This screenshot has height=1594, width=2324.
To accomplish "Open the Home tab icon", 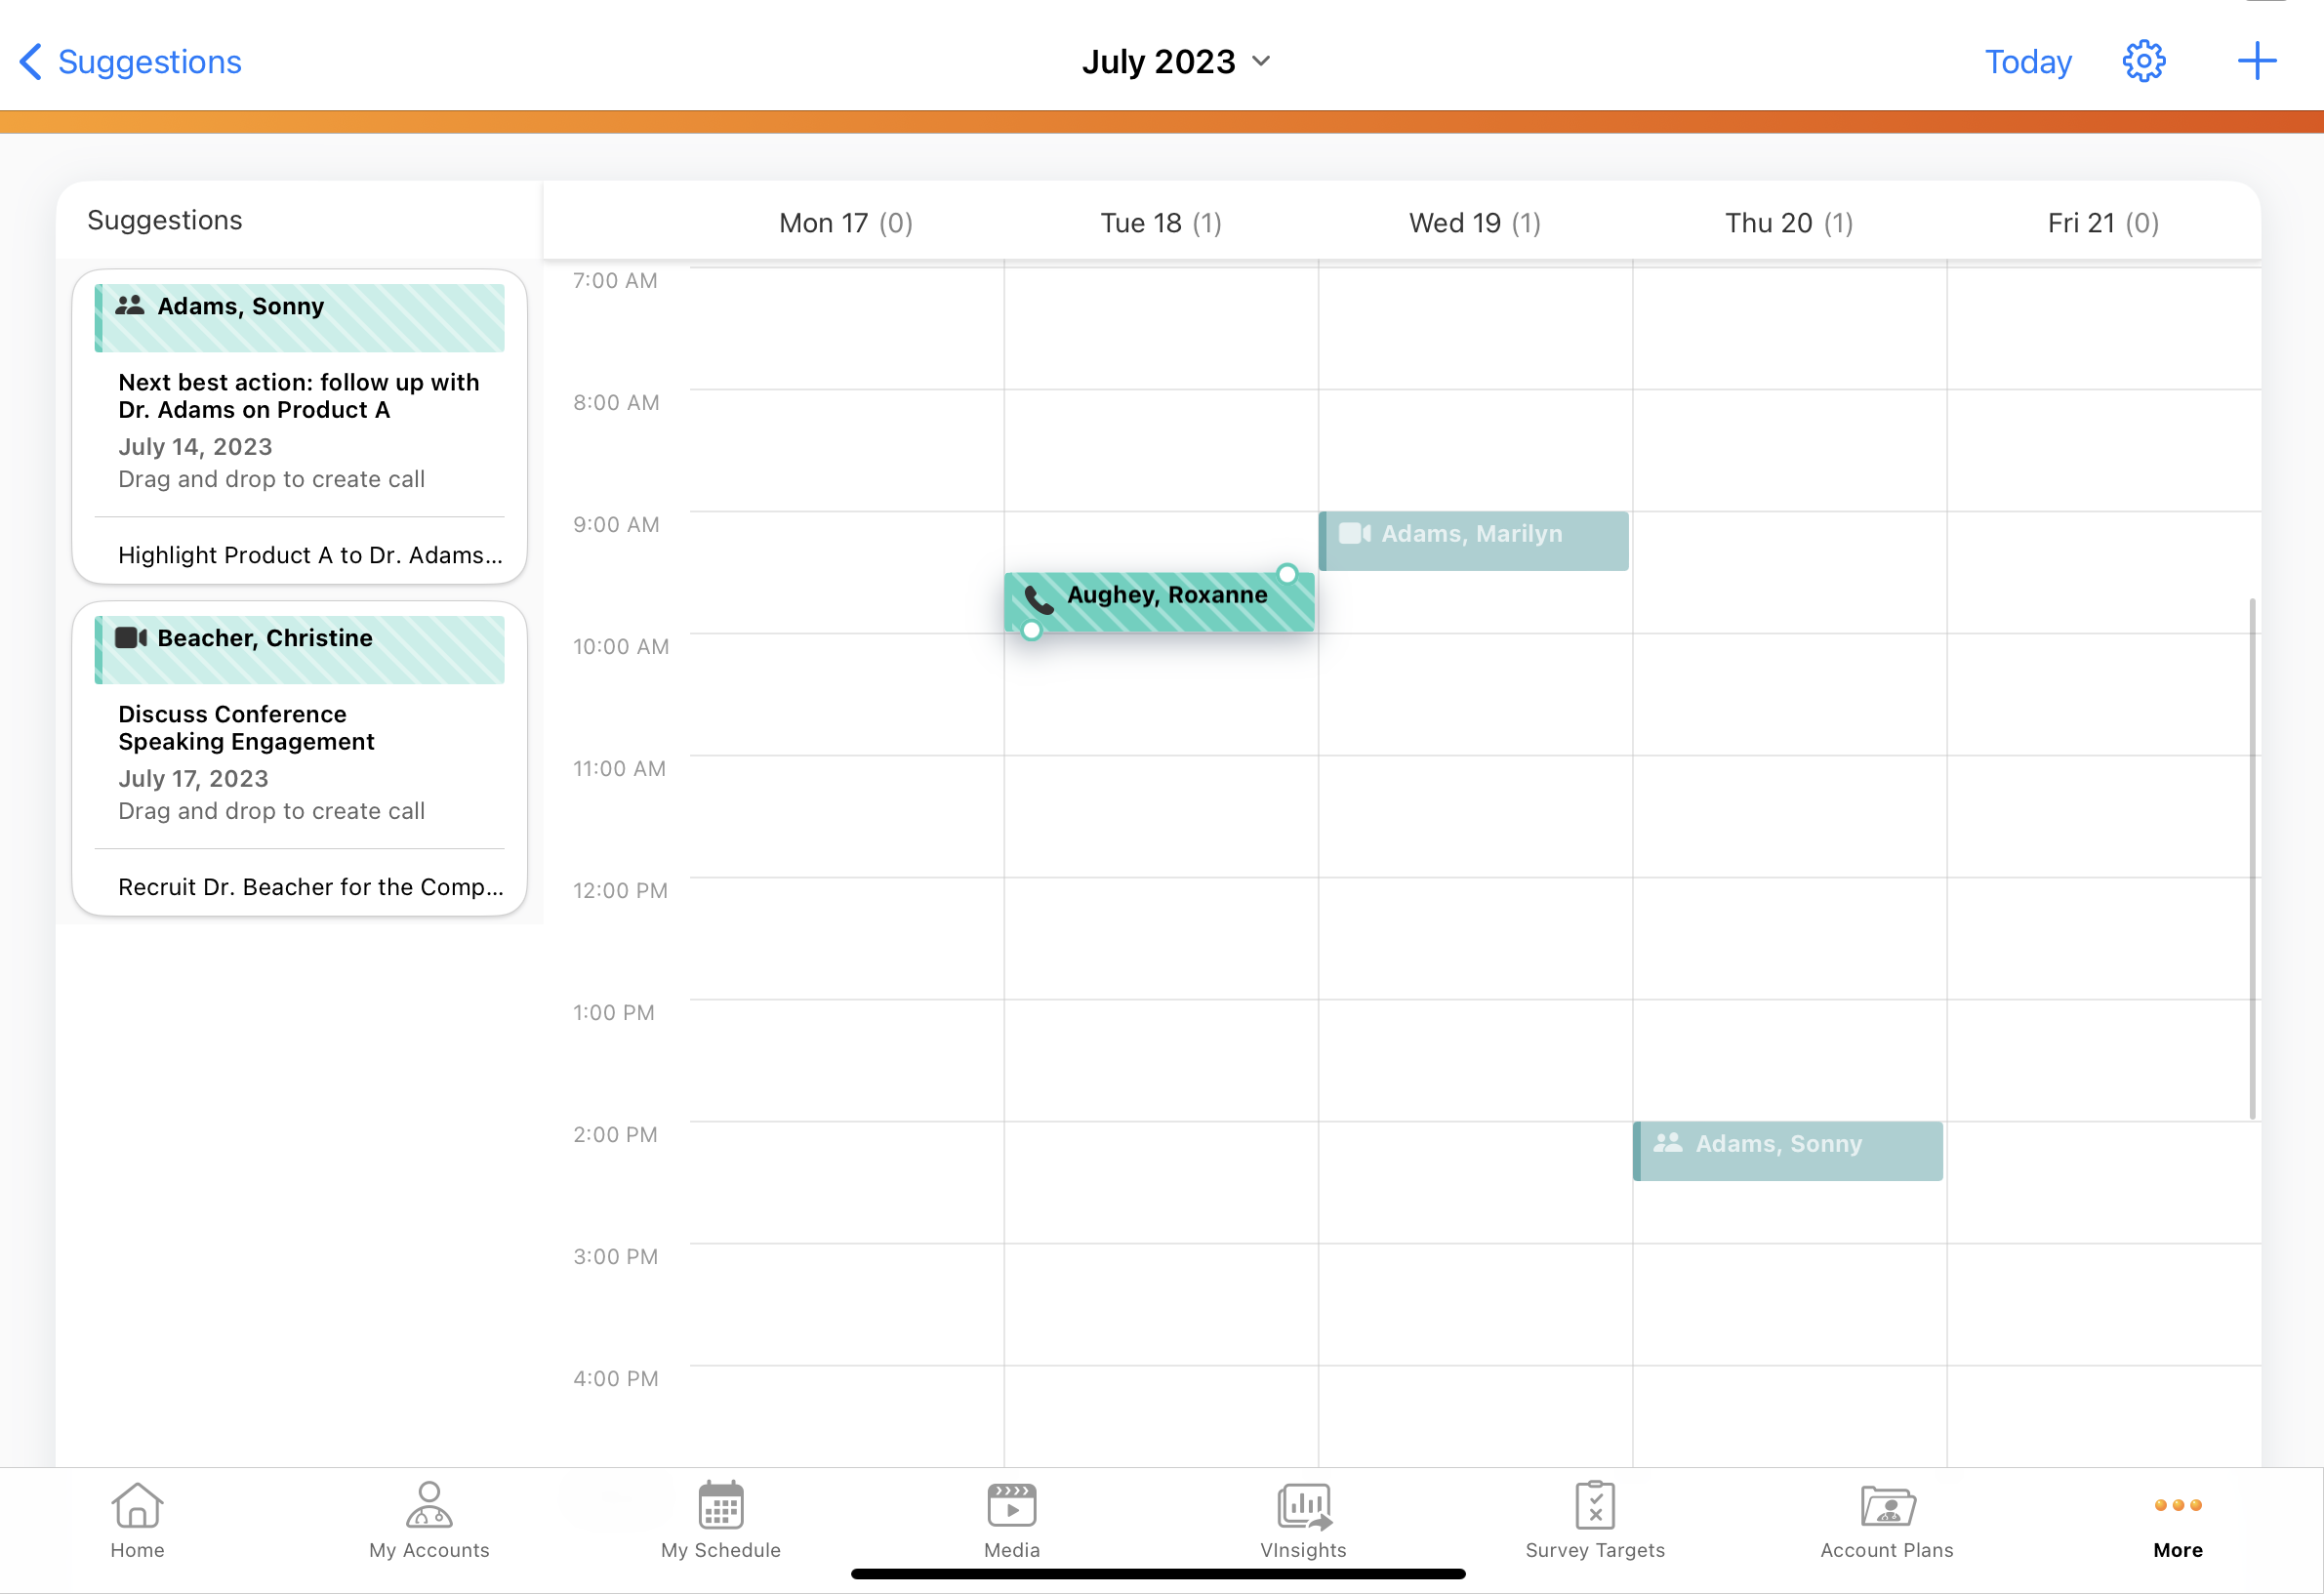I will (137, 1505).
